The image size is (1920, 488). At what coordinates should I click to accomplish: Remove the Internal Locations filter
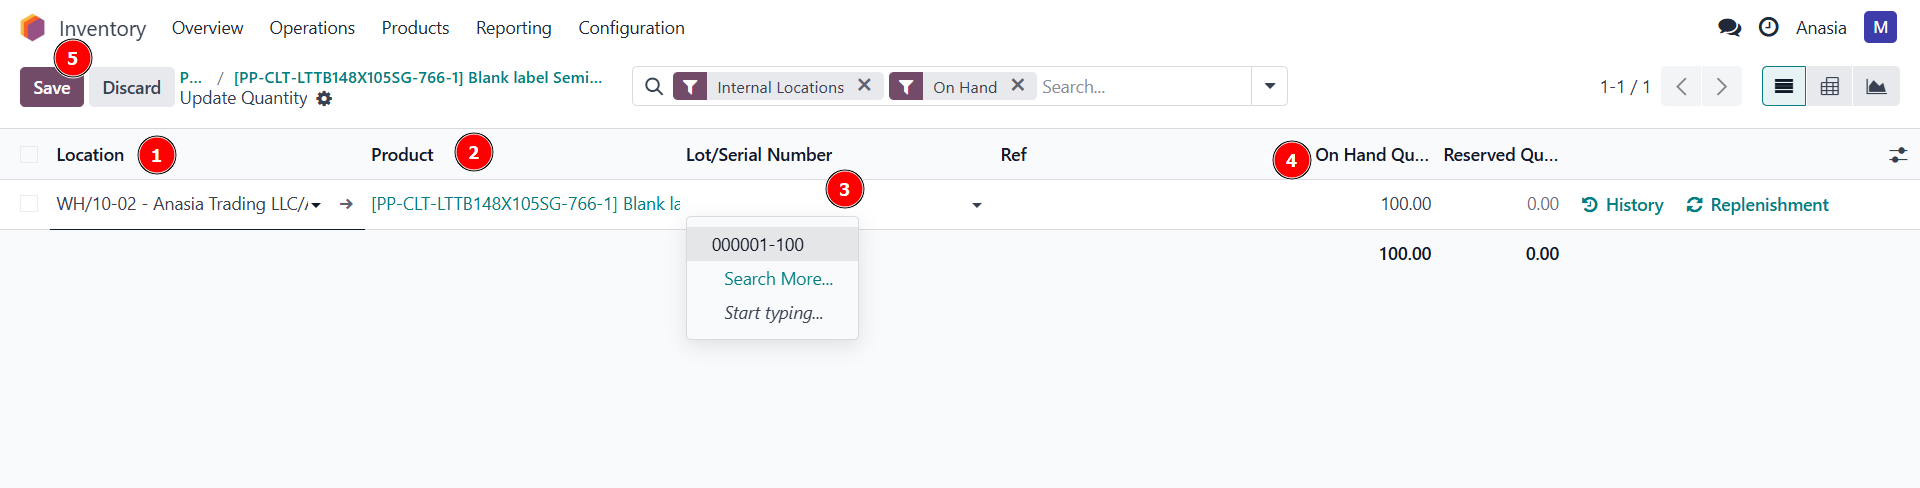coord(864,86)
